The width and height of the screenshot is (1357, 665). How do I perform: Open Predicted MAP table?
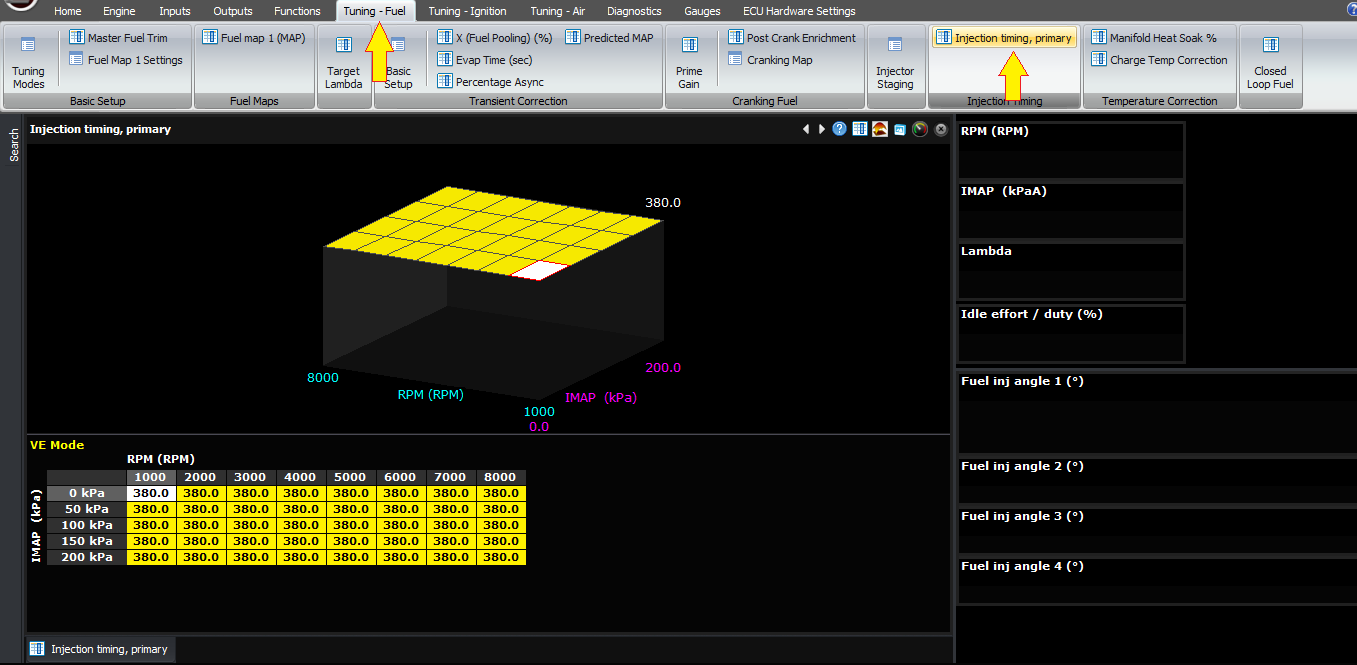click(609, 37)
